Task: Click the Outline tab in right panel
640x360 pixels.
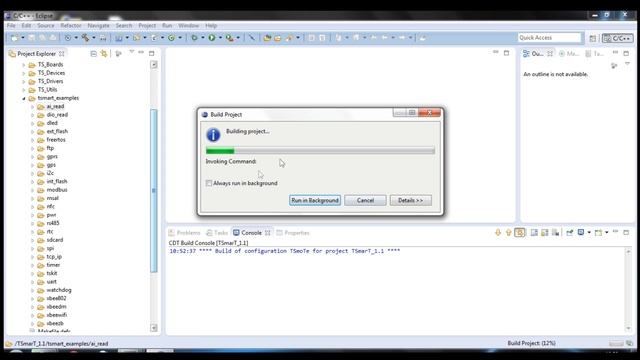Action: [x=538, y=53]
